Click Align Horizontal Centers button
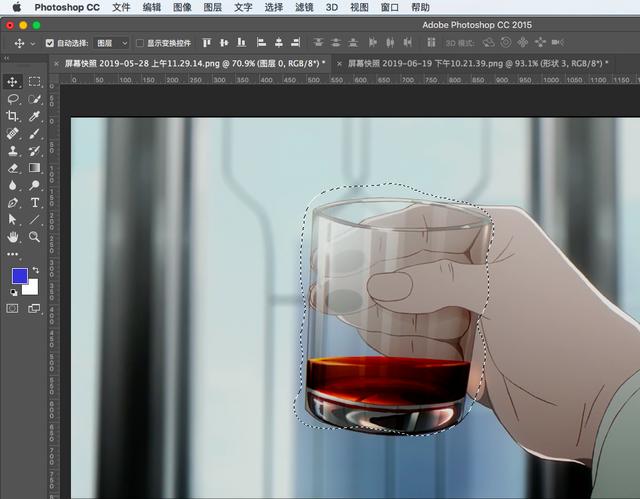640x499 pixels. pyautogui.click(x=279, y=42)
